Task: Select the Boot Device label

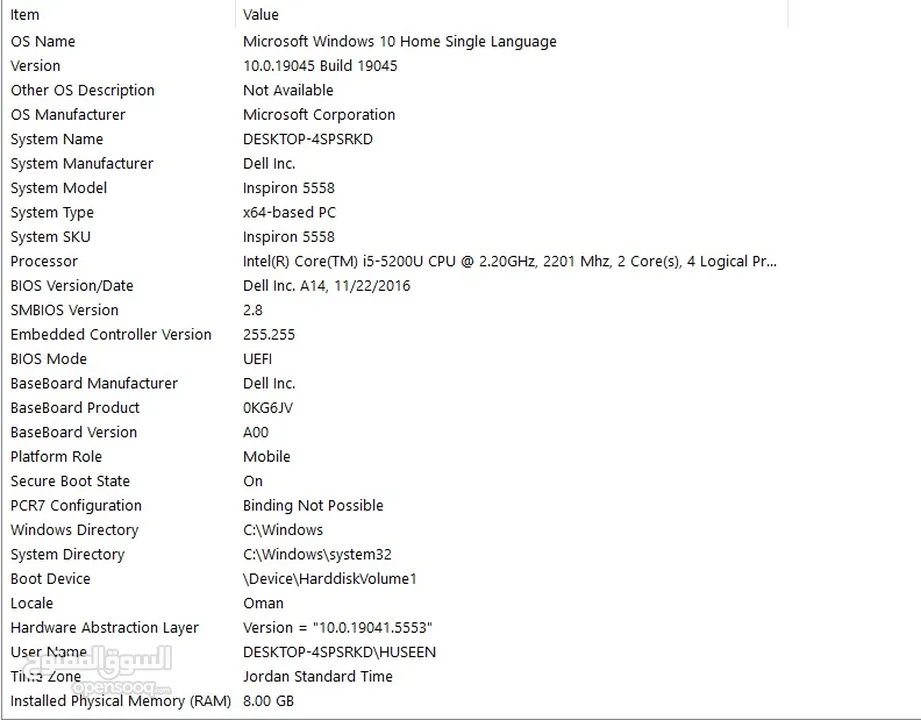Action: 51,579
